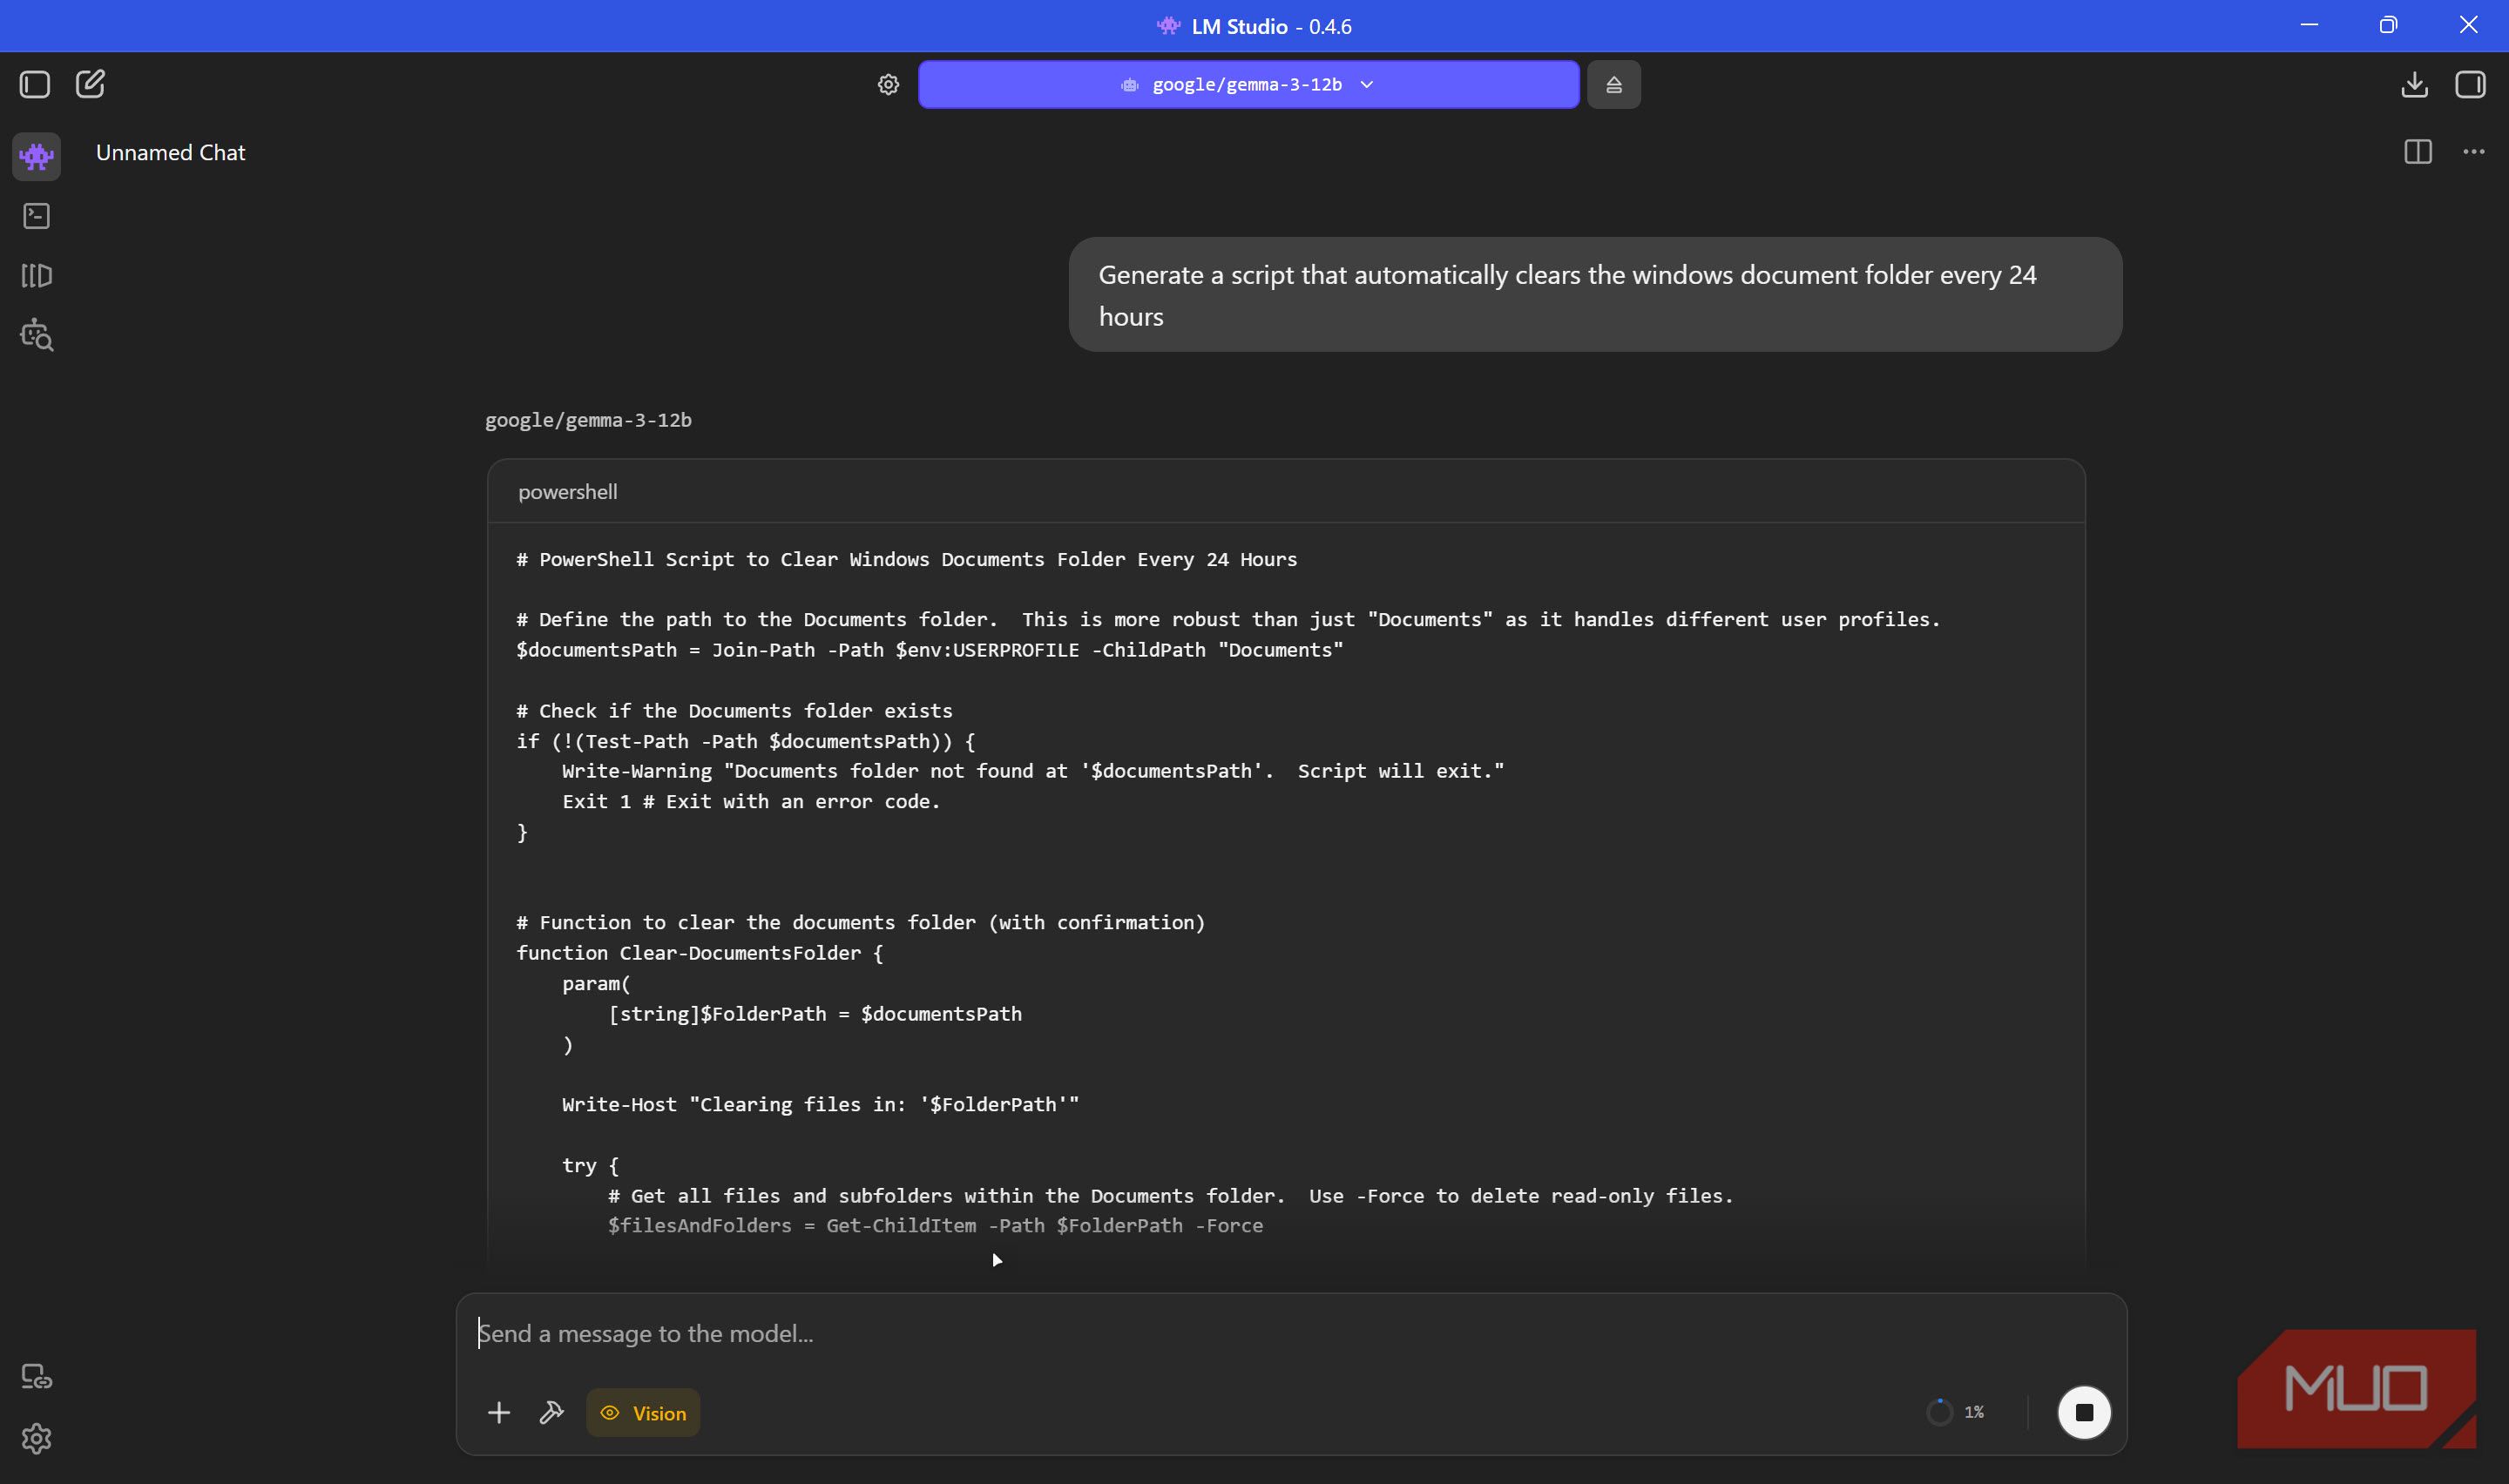This screenshot has width=2509, height=1484.
Task: Open the Discover model search section
Action: pyautogui.click(x=37, y=336)
